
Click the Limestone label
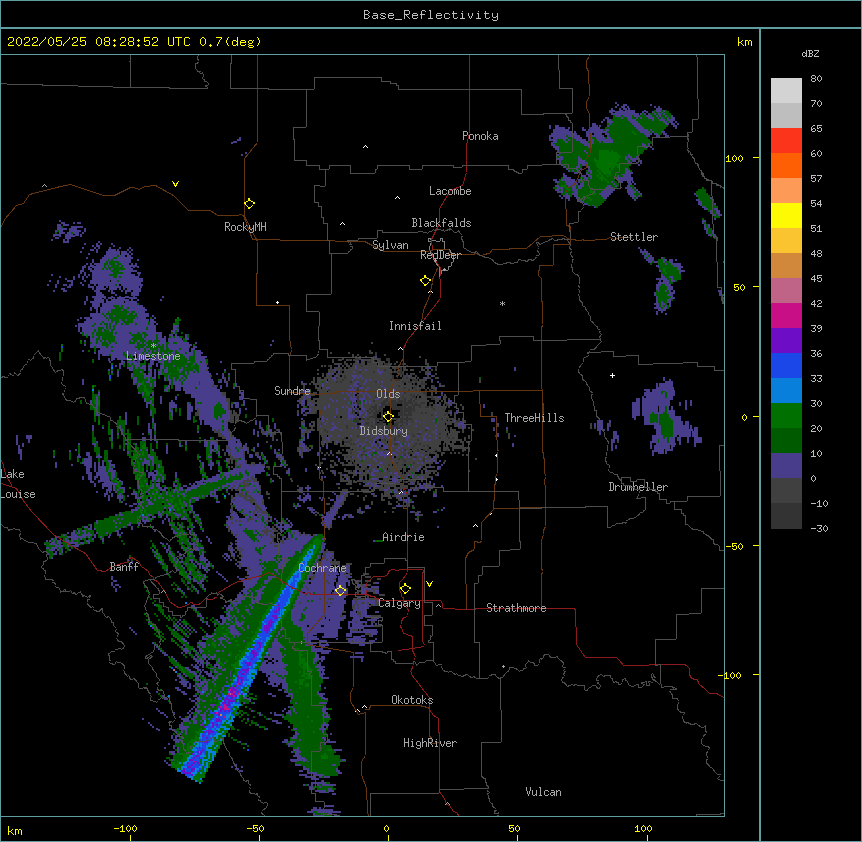[153, 356]
